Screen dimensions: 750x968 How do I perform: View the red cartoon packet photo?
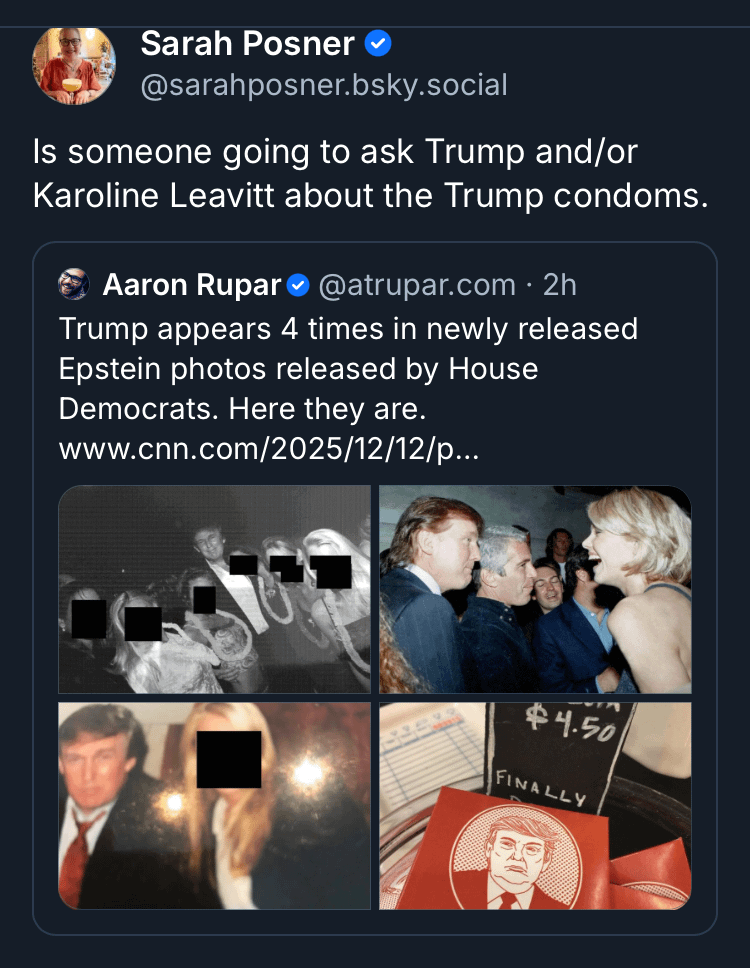pos(535,806)
